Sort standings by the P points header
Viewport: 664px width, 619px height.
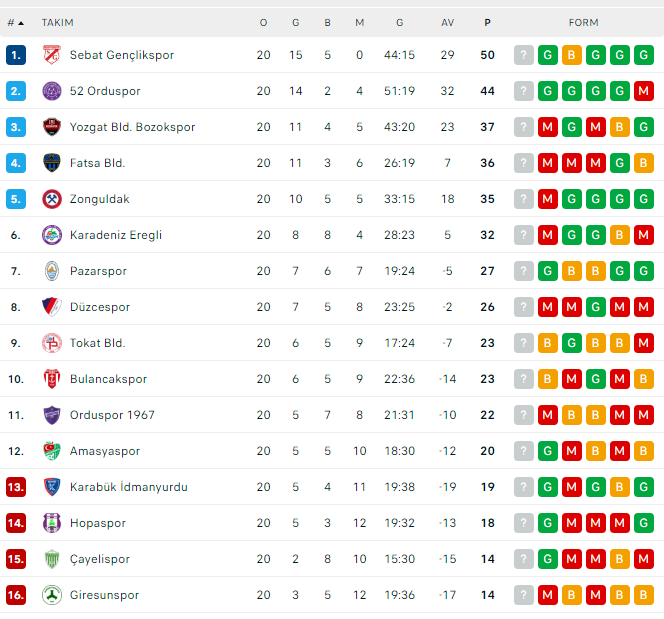[487, 22]
